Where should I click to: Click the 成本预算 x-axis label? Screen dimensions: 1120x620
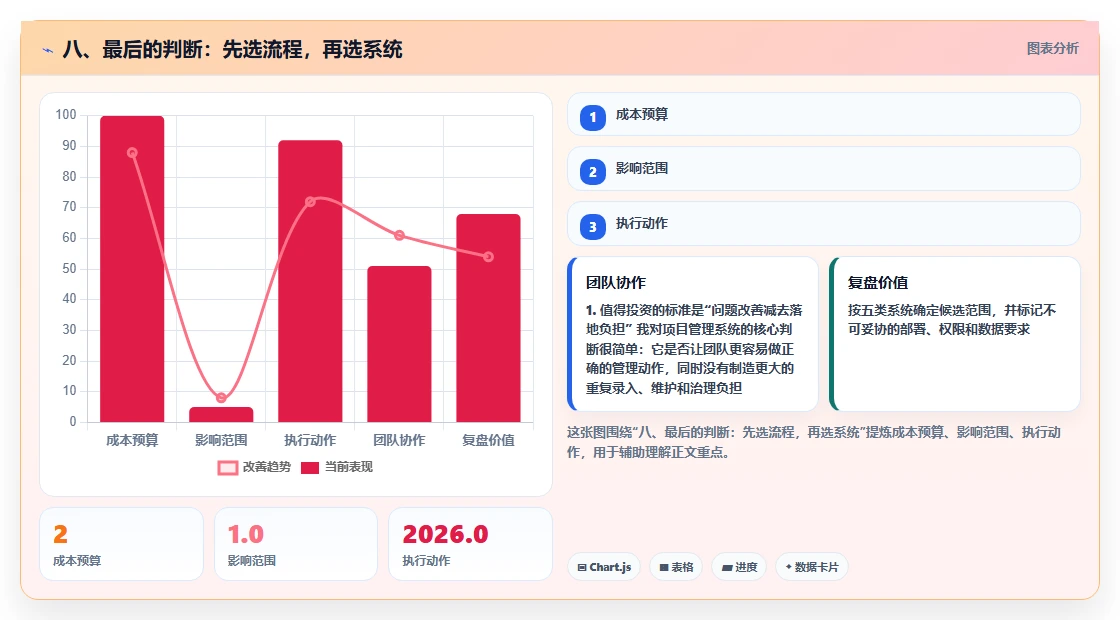point(132,441)
